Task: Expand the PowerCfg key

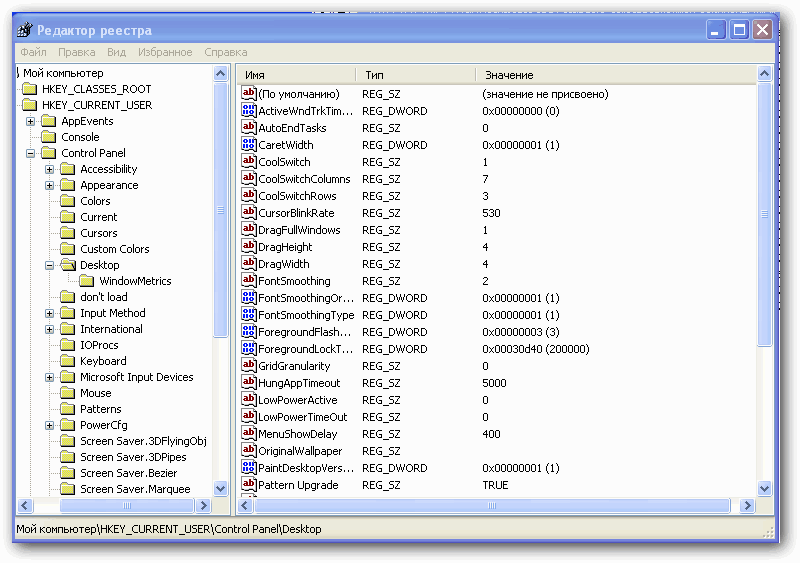Action: click(x=49, y=425)
